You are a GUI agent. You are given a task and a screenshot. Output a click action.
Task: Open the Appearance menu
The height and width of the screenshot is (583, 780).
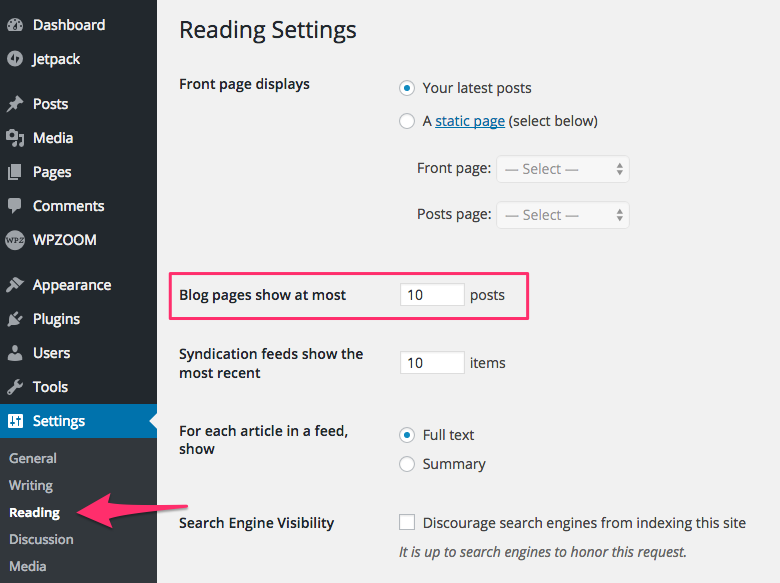pyautogui.click(x=71, y=285)
